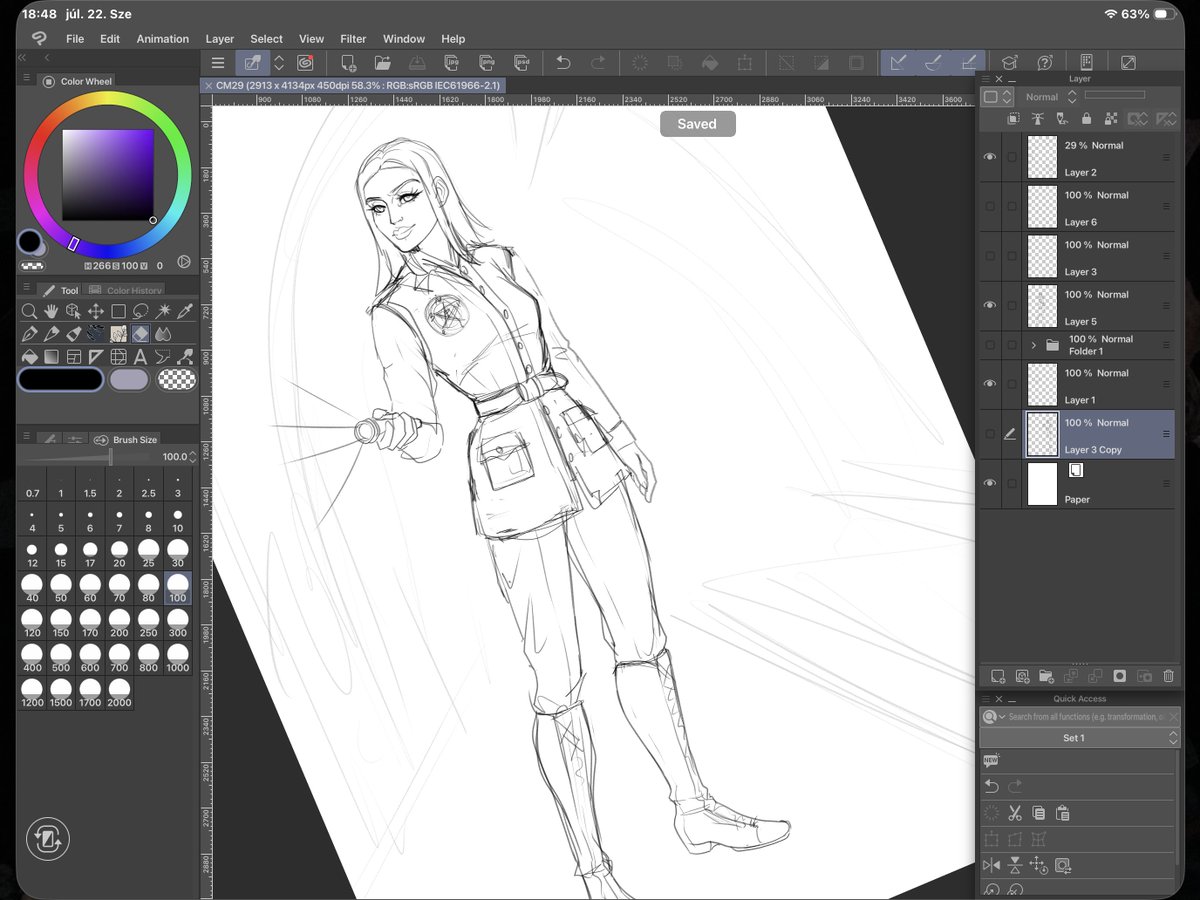Select the Pencil tool
Screen dimensions: 1200x900
coord(51,333)
